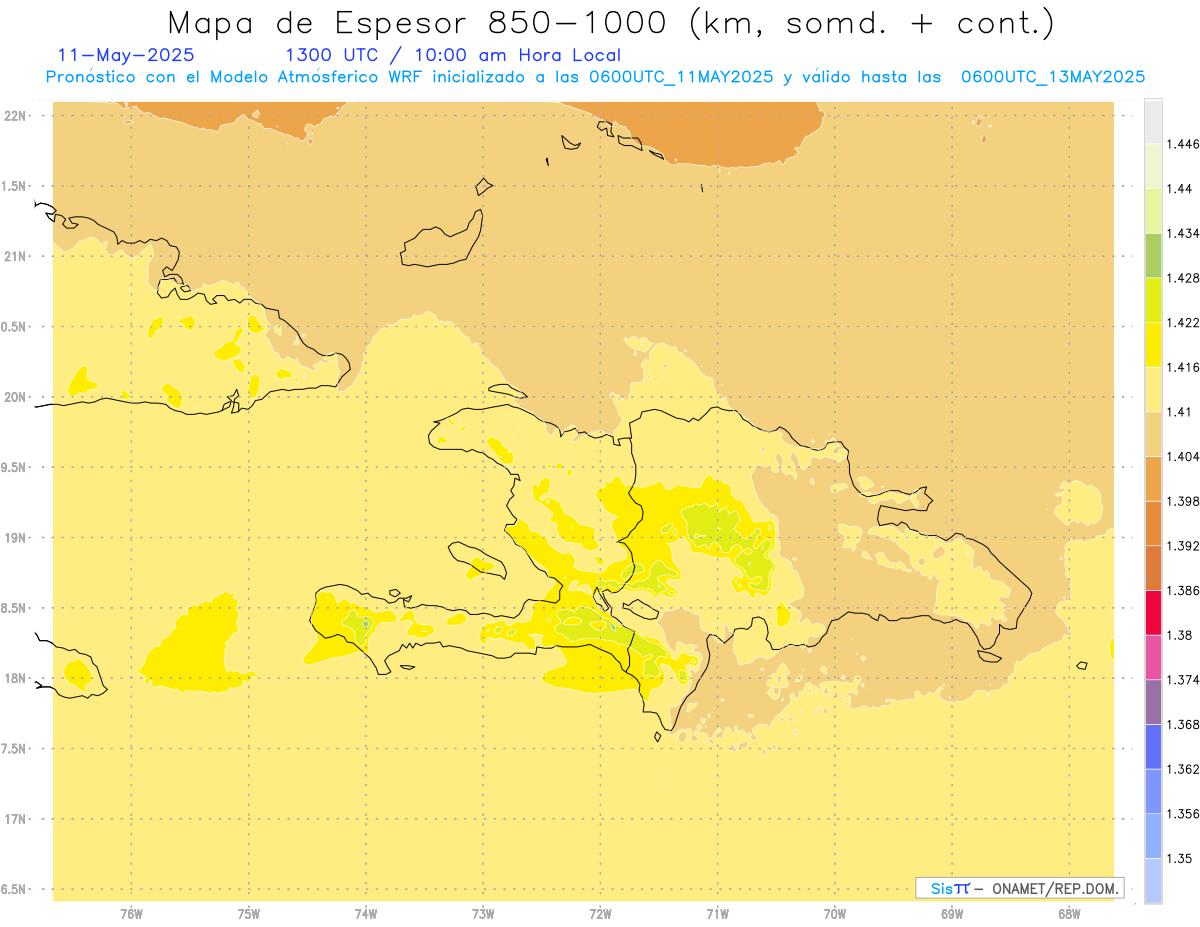The height and width of the screenshot is (927, 1200).
Task: Click the '8.5N' latitude axis label
Action: [x=15, y=609]
